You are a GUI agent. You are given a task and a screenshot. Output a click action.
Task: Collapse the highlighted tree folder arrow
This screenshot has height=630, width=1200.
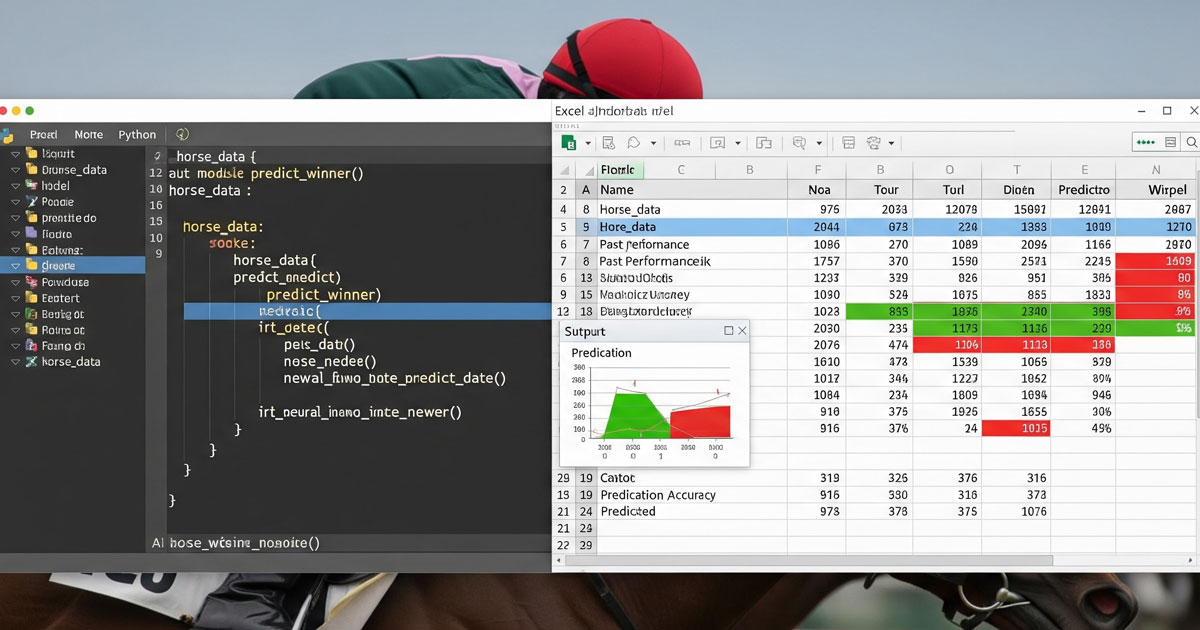click(x=15, y=266)
